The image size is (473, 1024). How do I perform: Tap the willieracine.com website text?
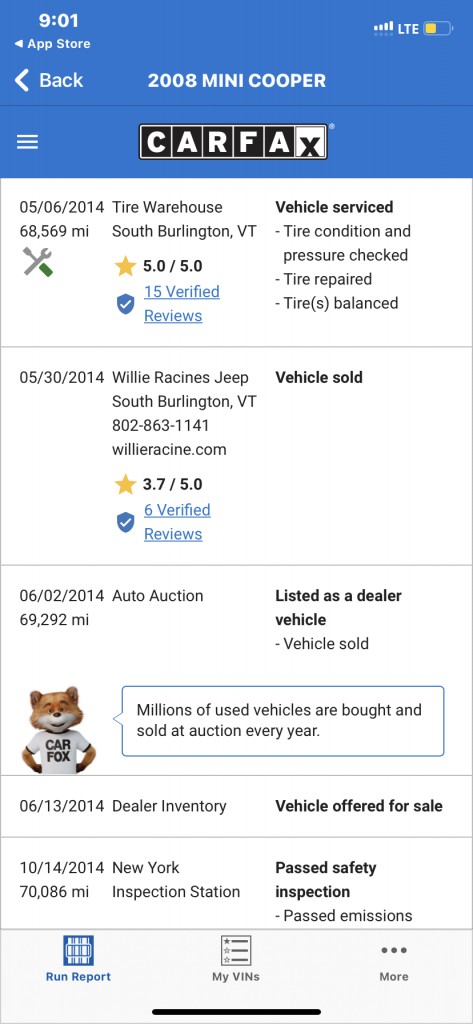(169, 449)
